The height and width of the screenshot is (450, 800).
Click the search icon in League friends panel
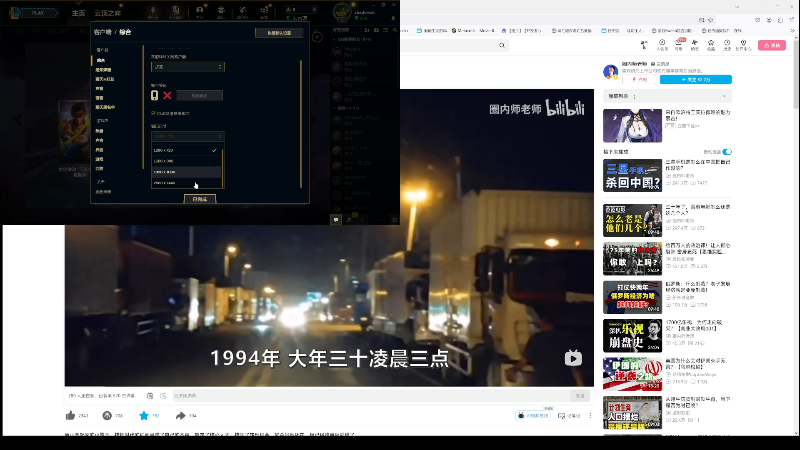(x=395, y=30)
